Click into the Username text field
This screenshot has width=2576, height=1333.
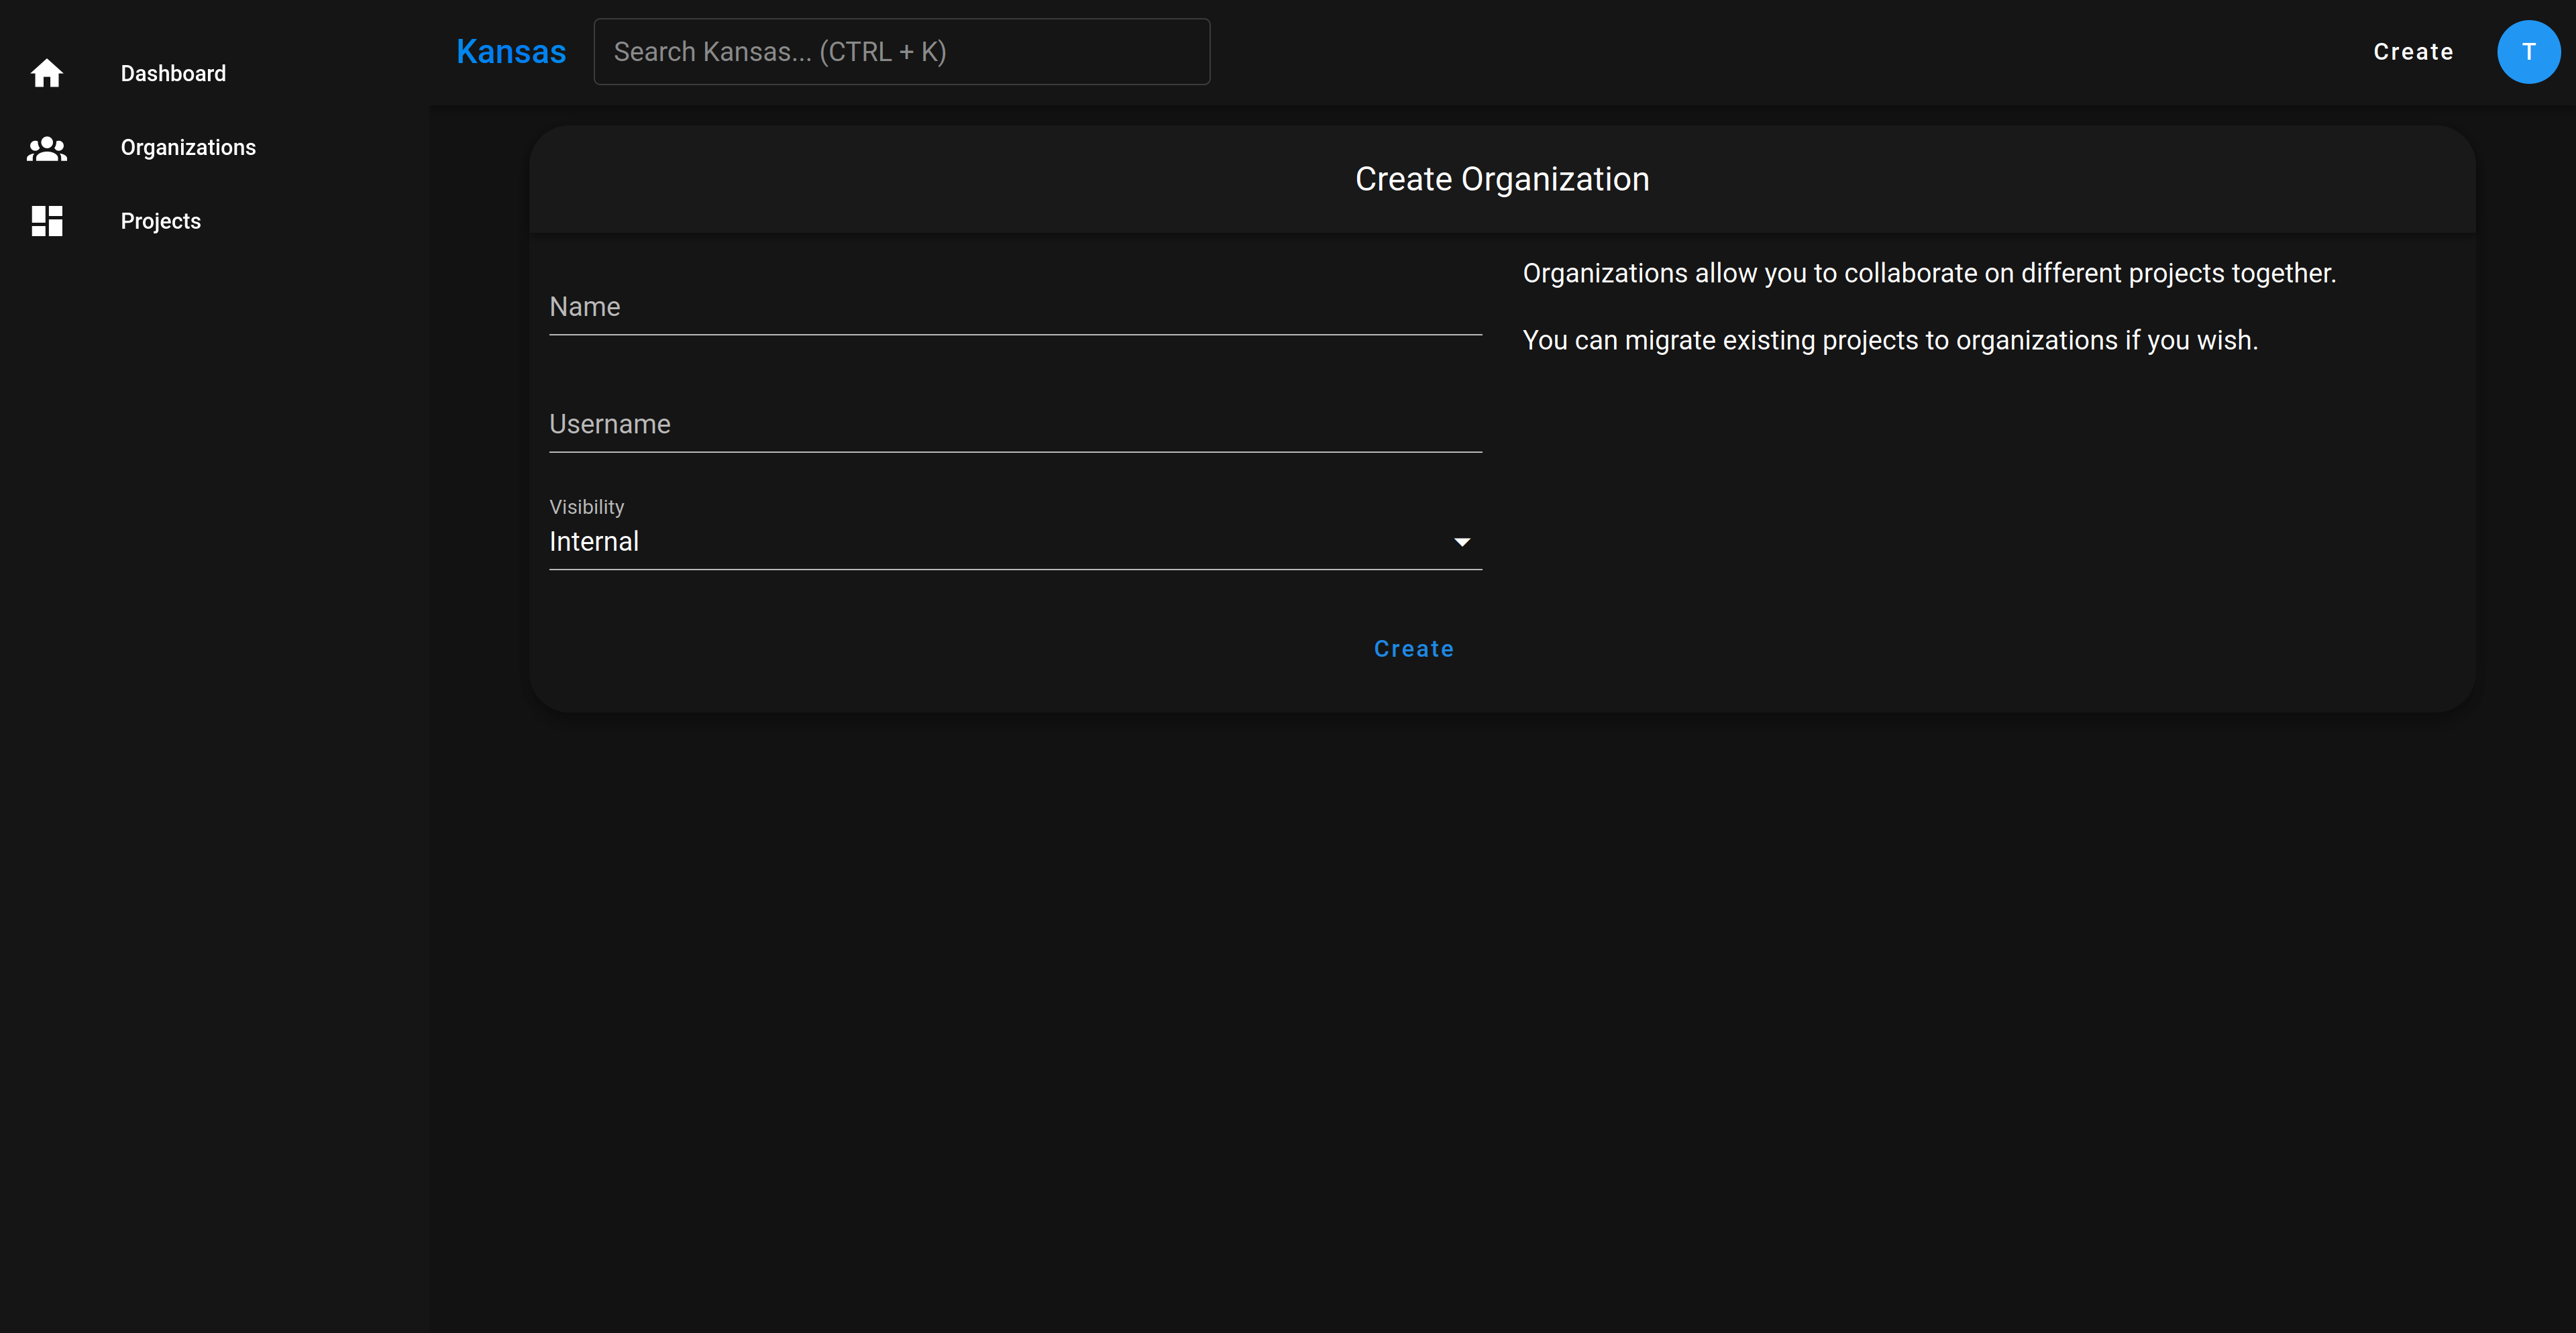pos(1014,424)
